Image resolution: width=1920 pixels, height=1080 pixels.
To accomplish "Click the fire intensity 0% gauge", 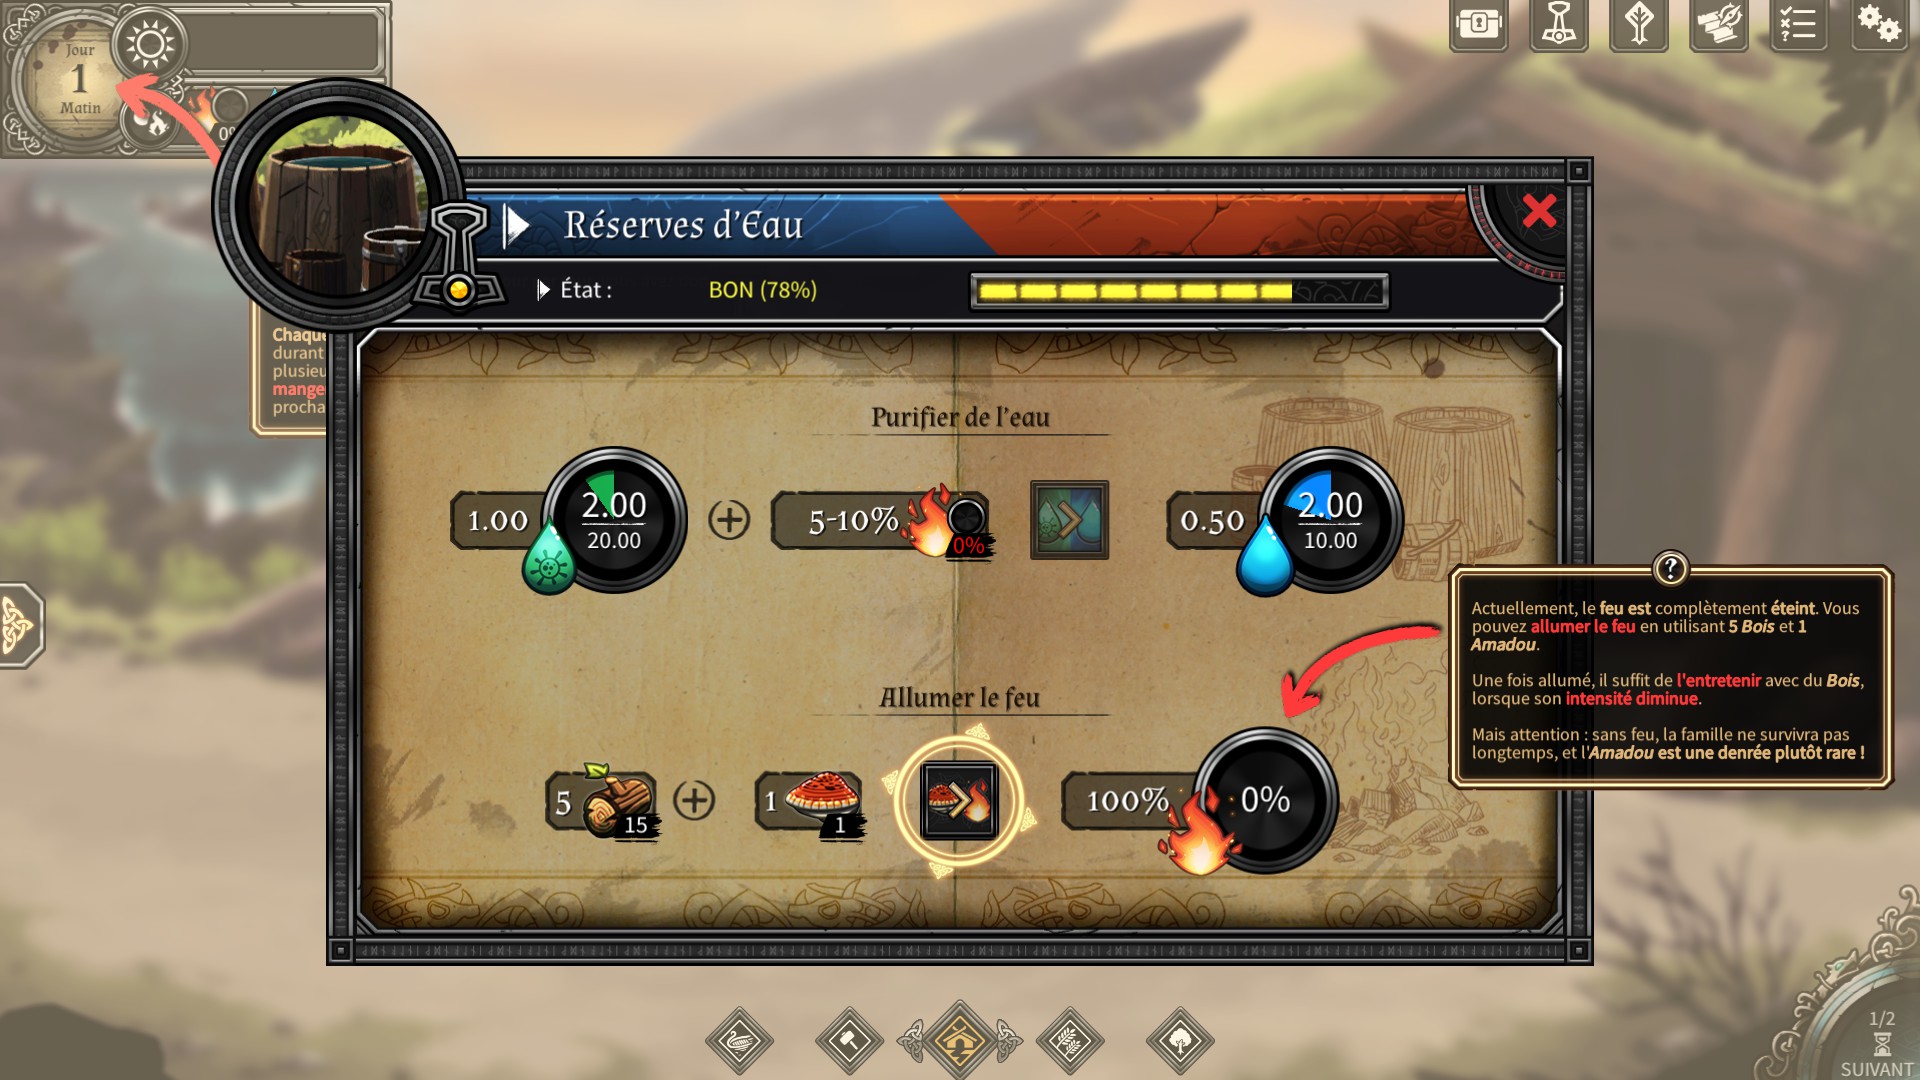I will point(1265,799).
